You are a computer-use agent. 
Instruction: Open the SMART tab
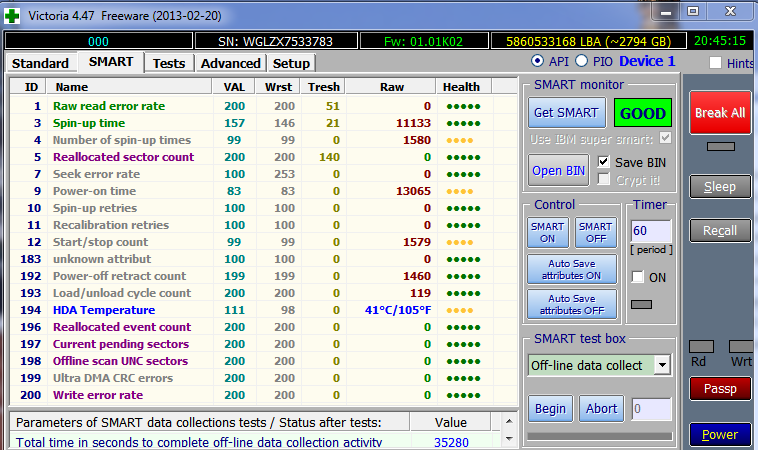point(111,62)
